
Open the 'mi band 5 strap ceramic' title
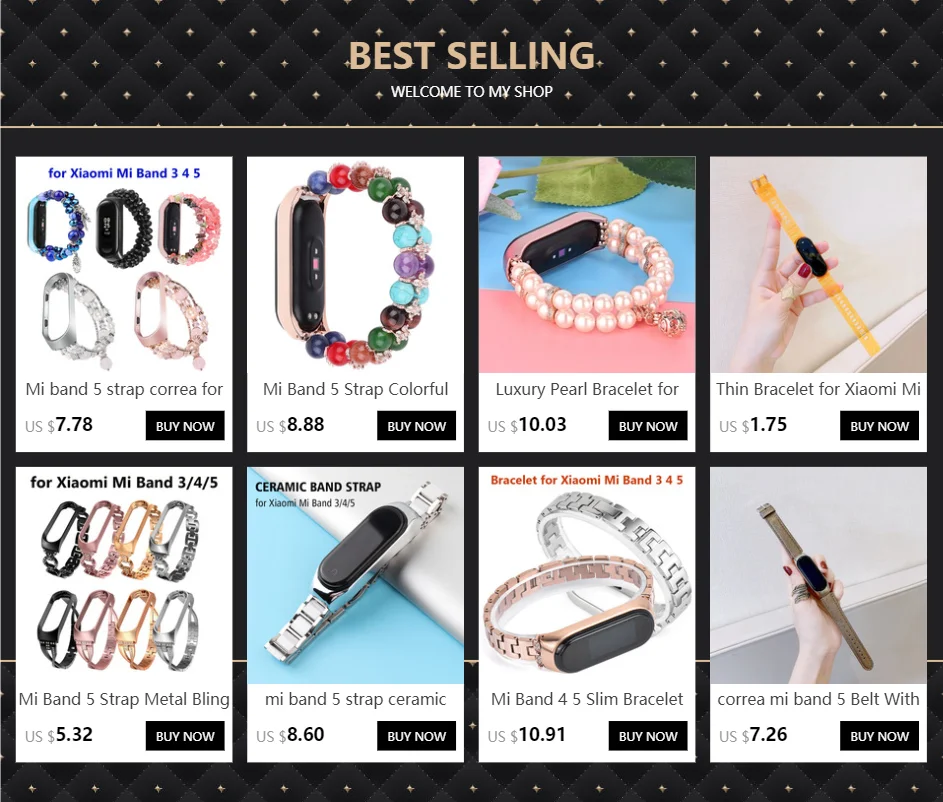coord(355,699)
